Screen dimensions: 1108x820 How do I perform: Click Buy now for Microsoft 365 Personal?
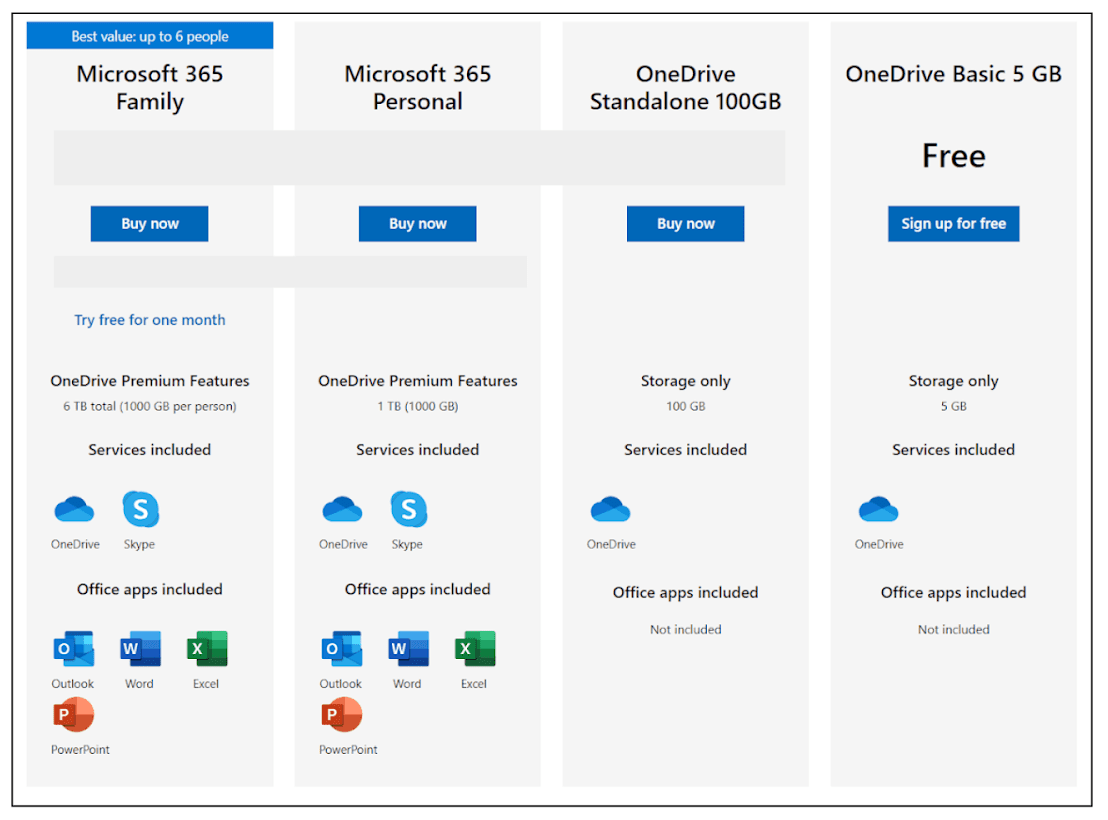click(417, 223)
